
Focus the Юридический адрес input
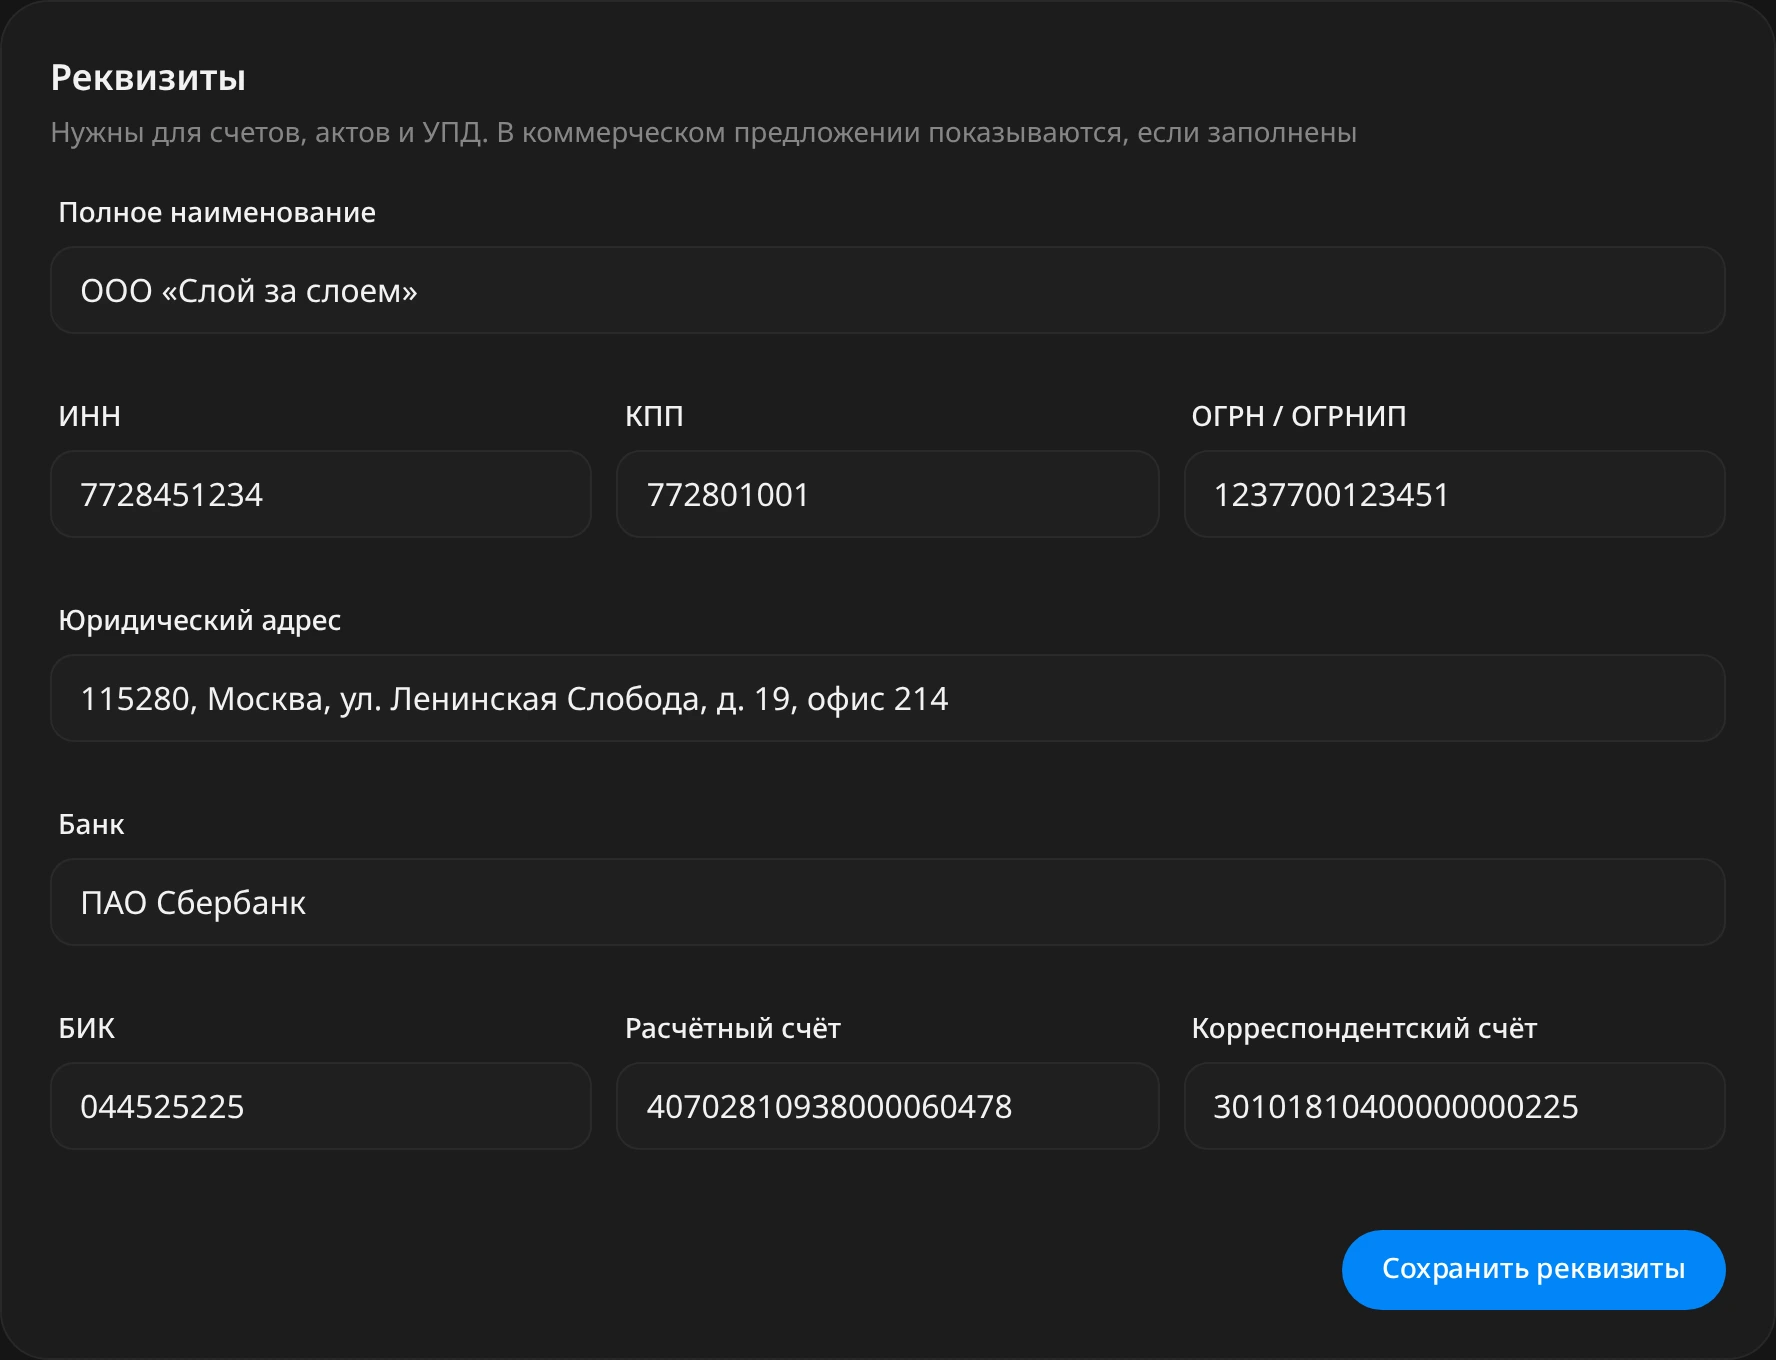coord(888,698)
